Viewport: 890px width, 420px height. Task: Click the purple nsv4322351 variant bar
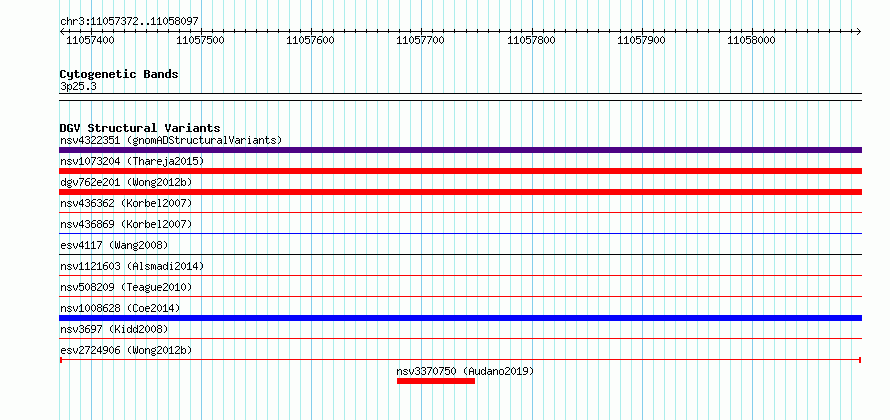(460, 150)
